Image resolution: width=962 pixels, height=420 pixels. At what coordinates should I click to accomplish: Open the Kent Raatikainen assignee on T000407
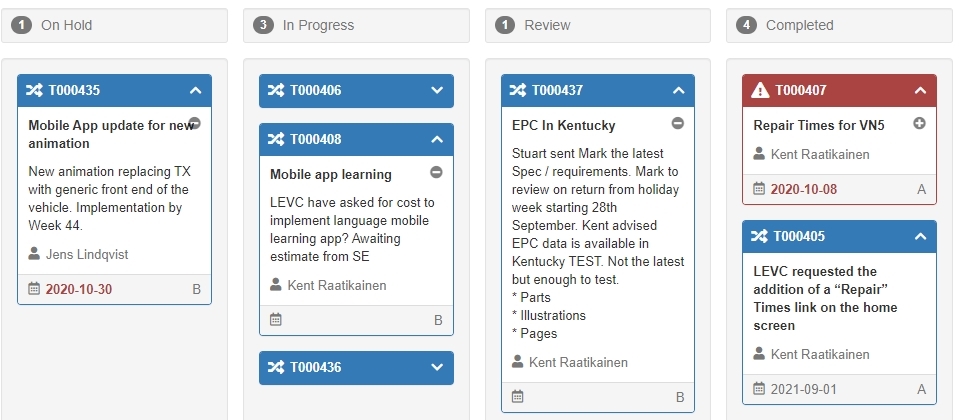pos(819,154)
